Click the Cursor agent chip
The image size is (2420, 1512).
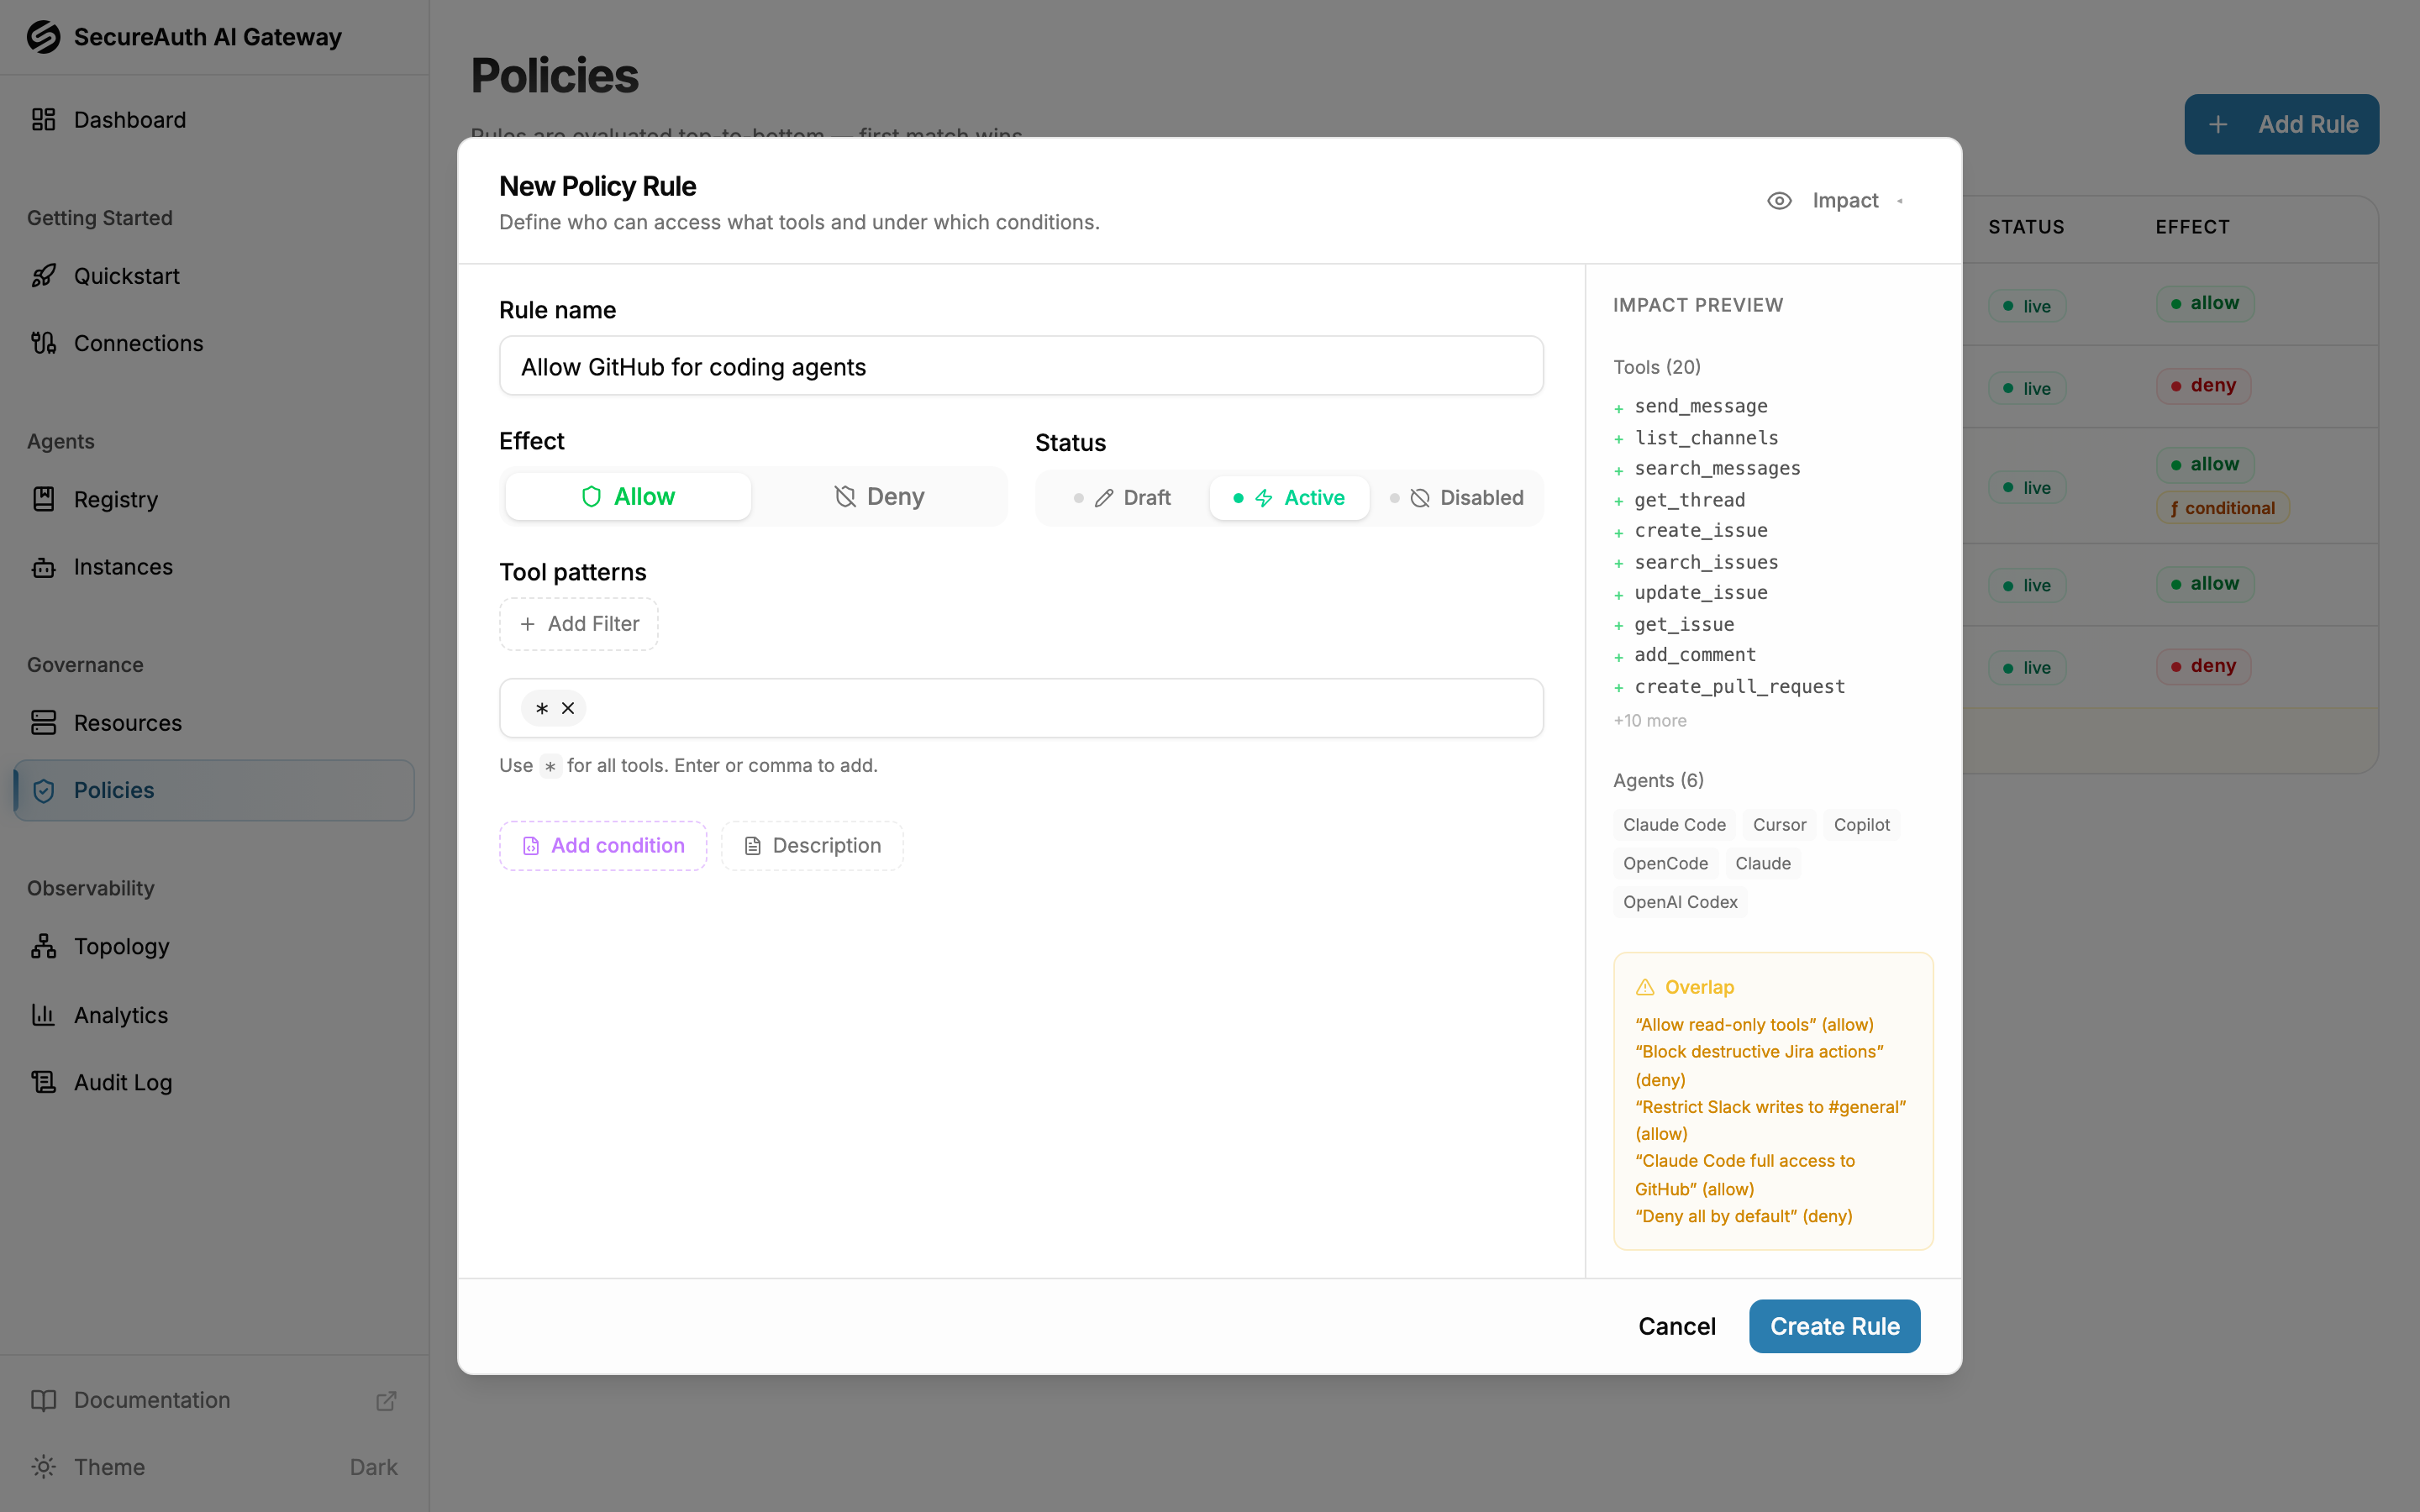1779,825
